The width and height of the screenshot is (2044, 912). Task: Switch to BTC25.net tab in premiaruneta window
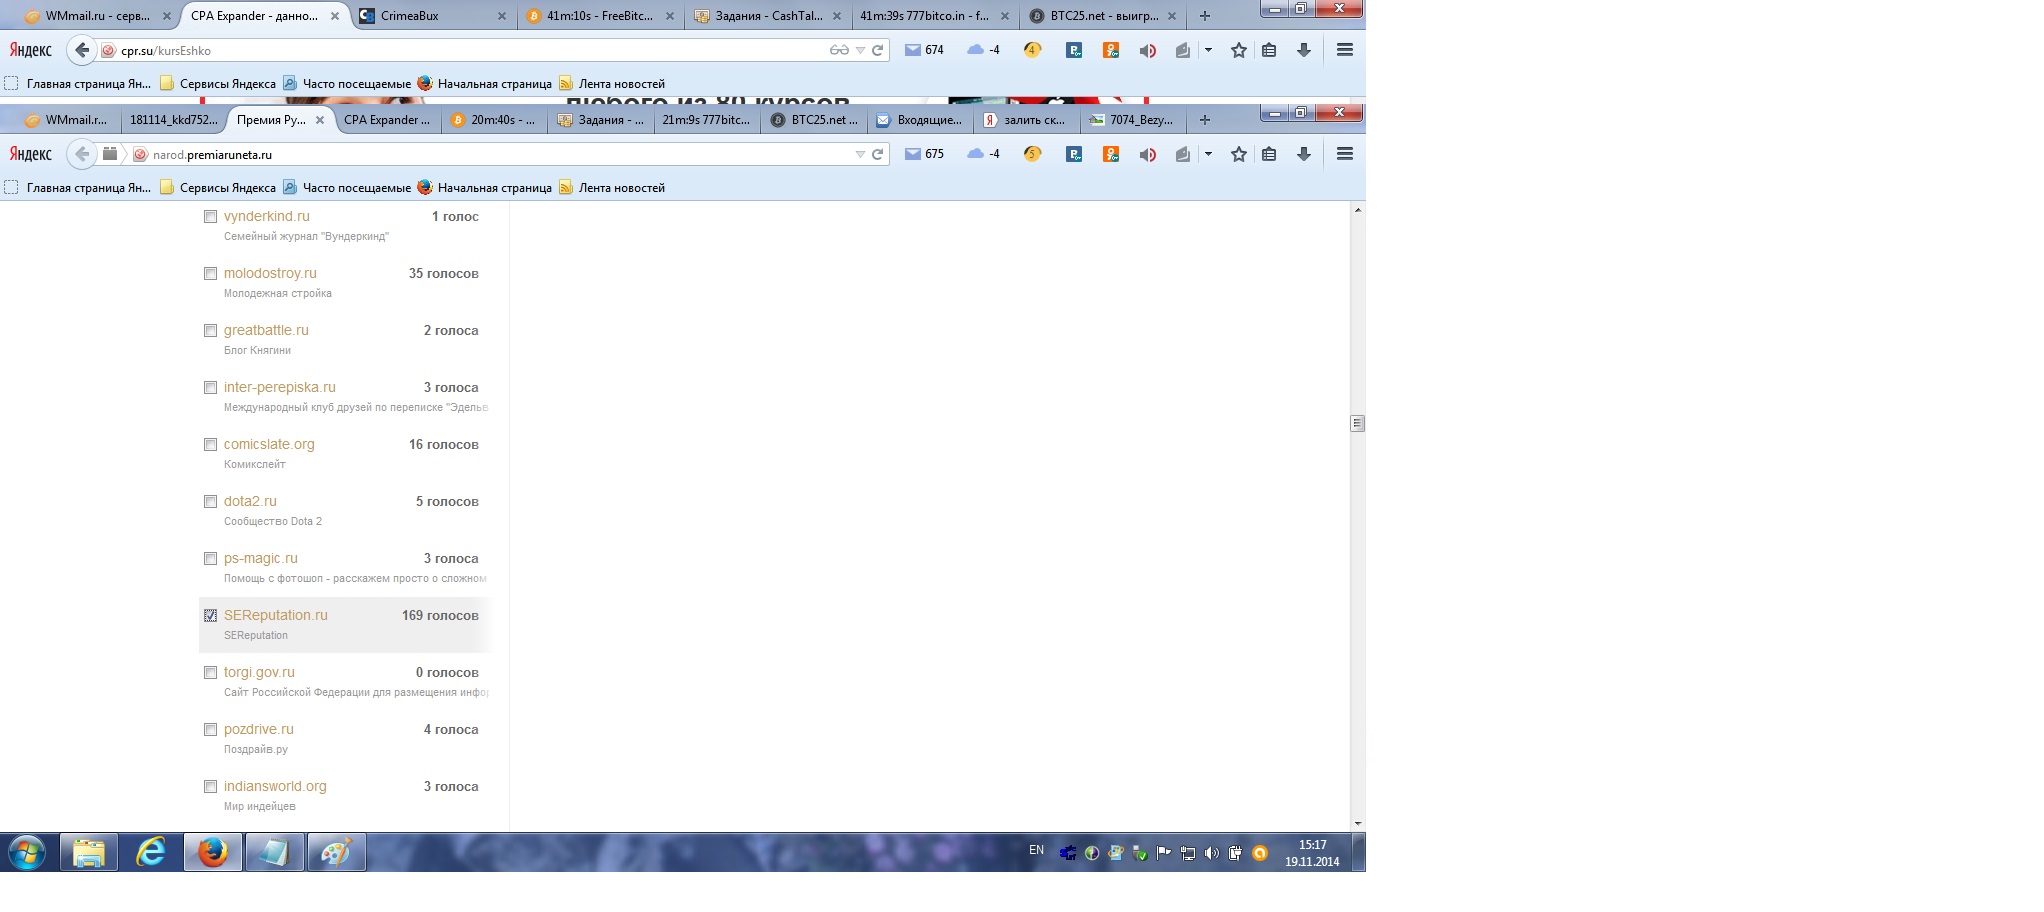(x=814, y=120)
